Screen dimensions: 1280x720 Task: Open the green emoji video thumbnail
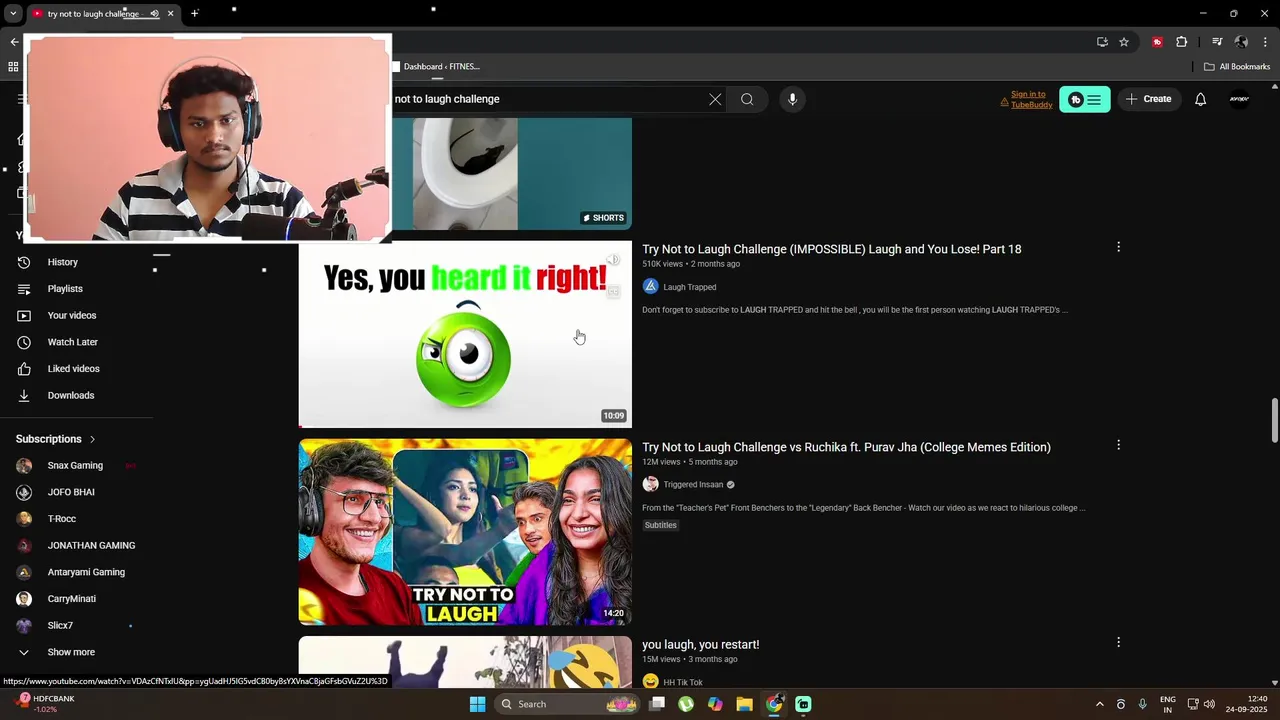465,334
